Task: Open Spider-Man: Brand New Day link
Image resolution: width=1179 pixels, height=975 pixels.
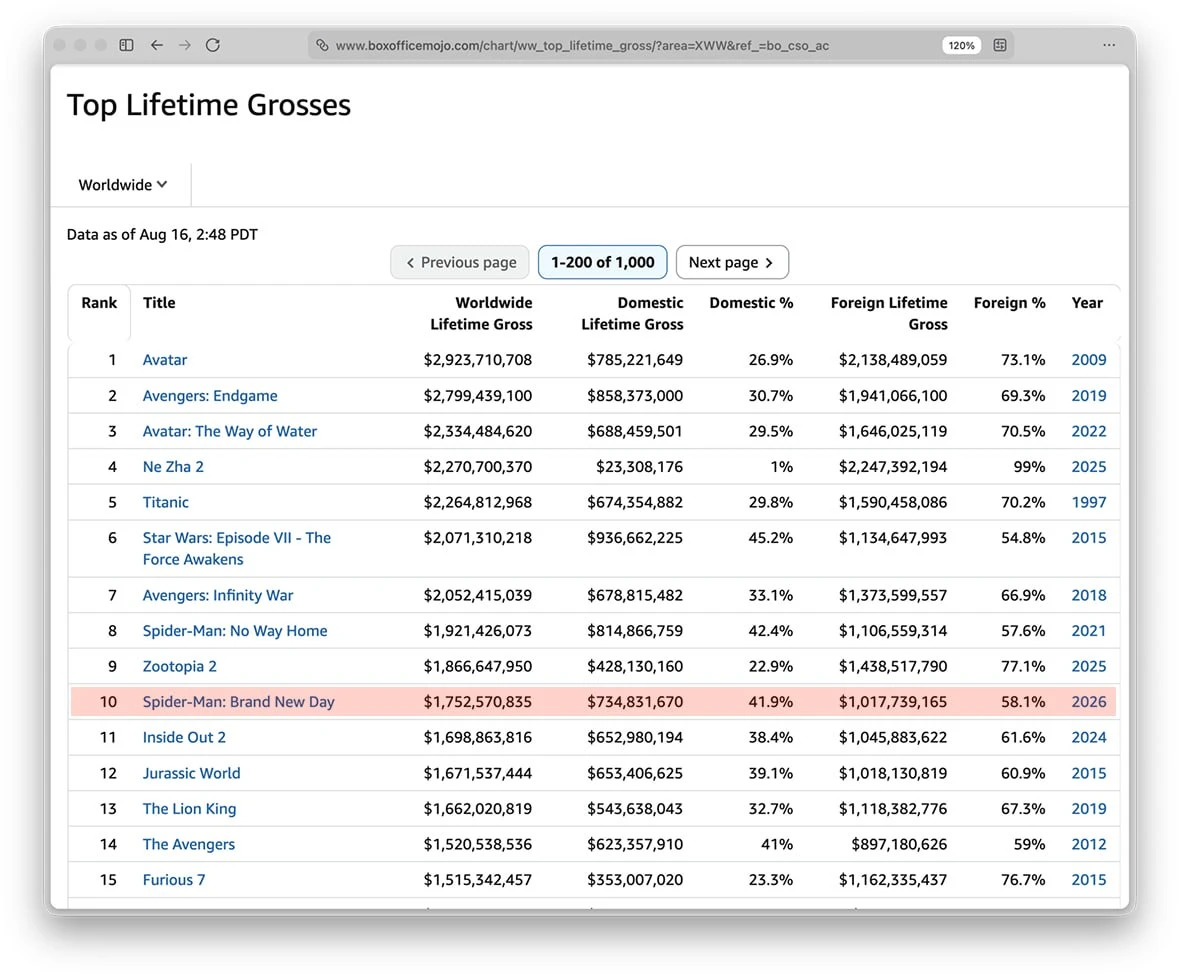Action: click(238, 702)
